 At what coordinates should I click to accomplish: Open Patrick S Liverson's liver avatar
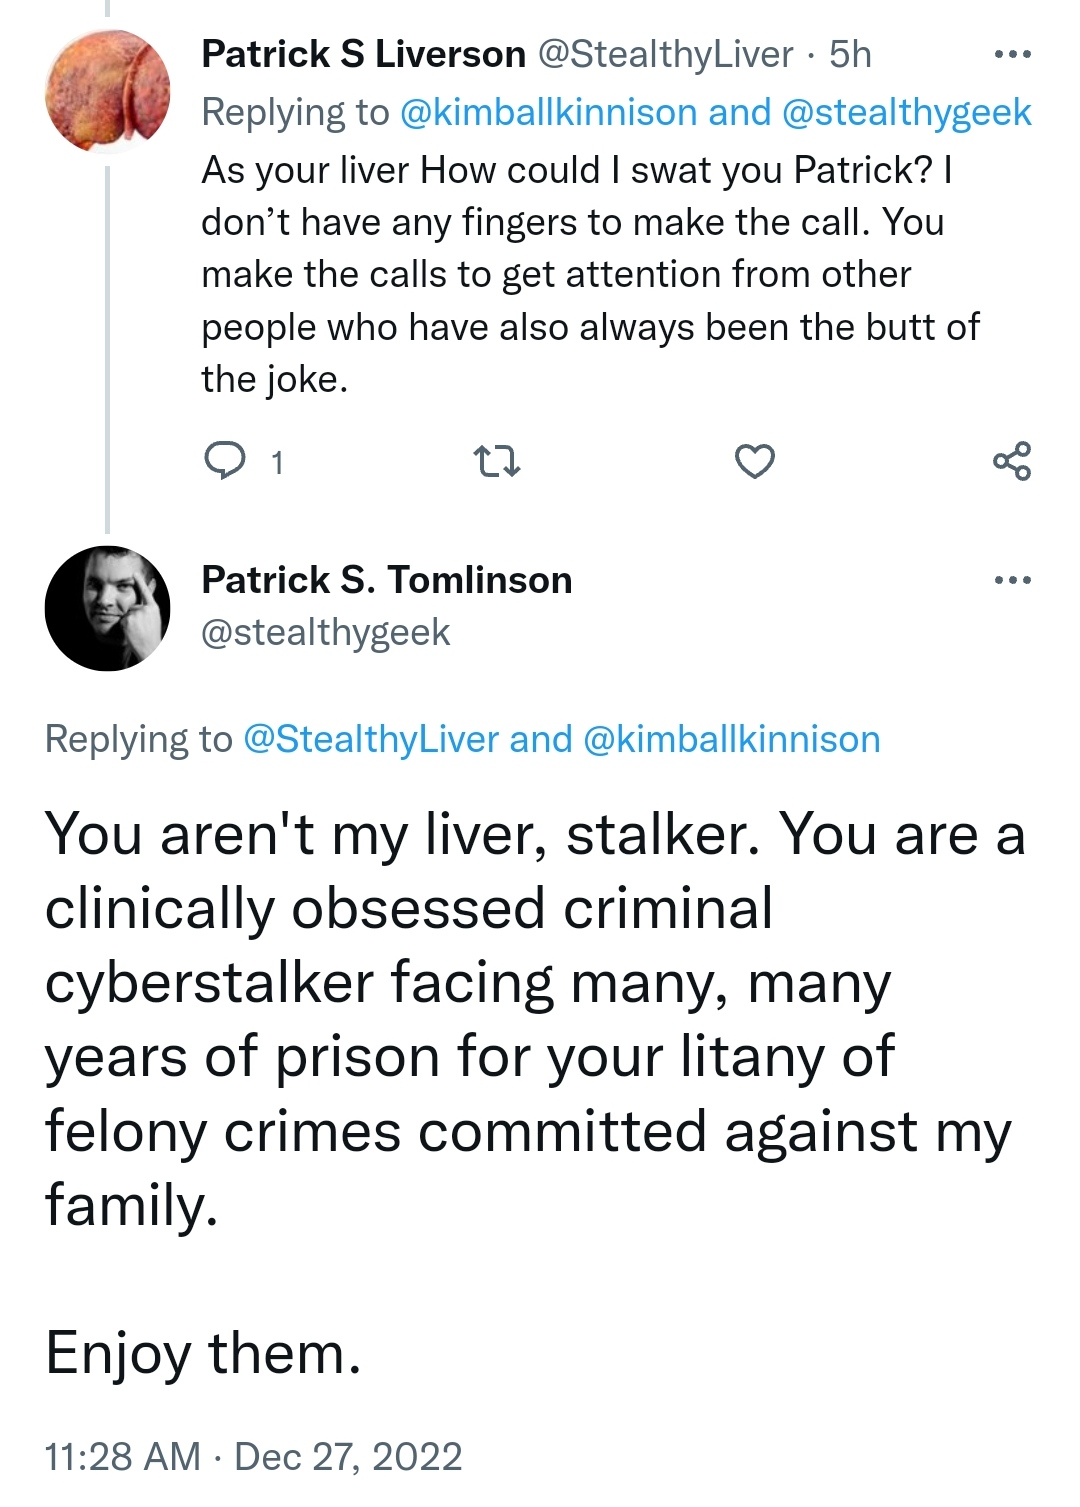click(x=107, y=91)
